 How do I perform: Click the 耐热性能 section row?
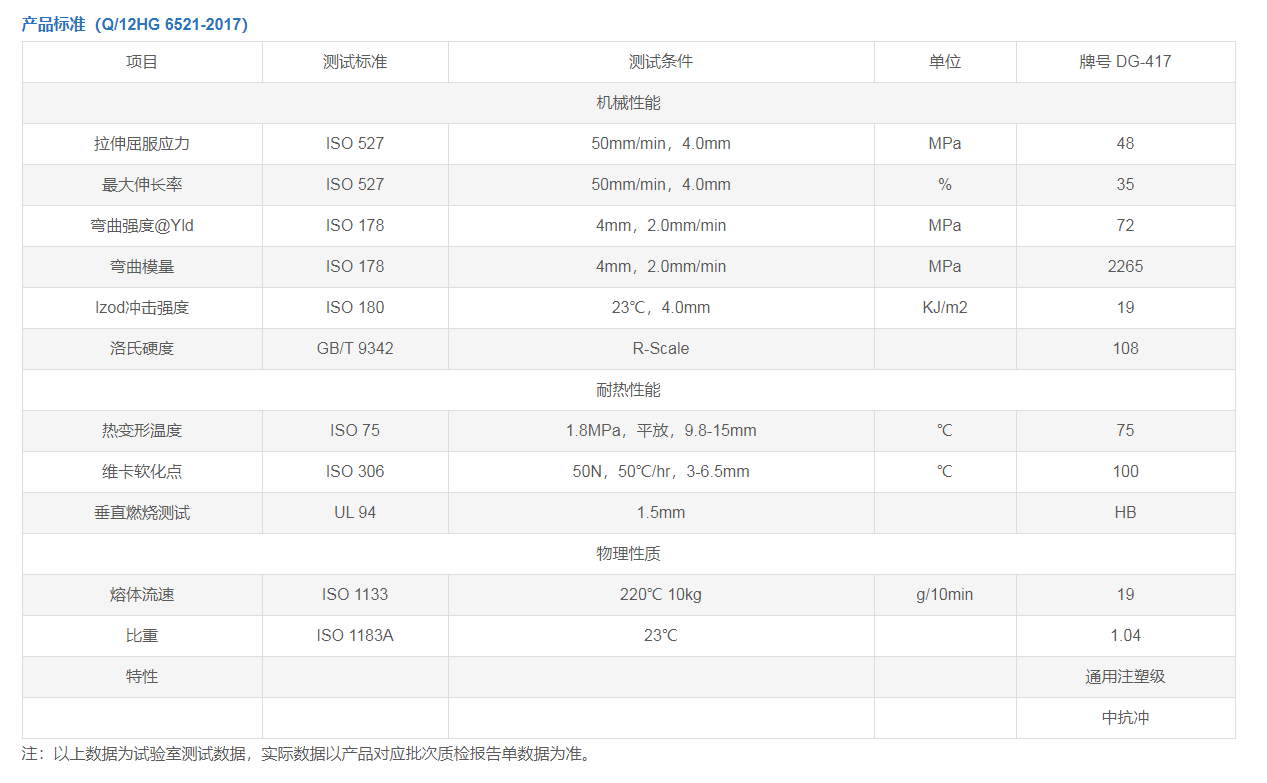pyautogui.click(x=629, y=390)
